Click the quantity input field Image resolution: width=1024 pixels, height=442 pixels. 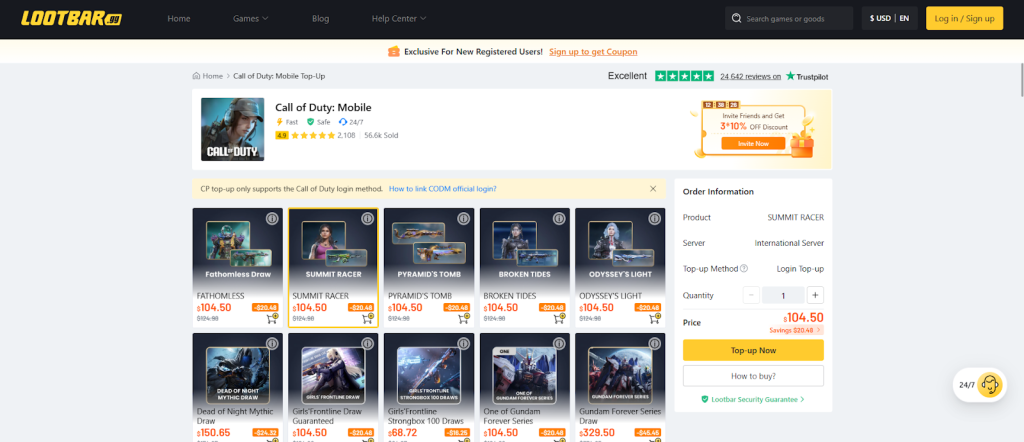783,295
